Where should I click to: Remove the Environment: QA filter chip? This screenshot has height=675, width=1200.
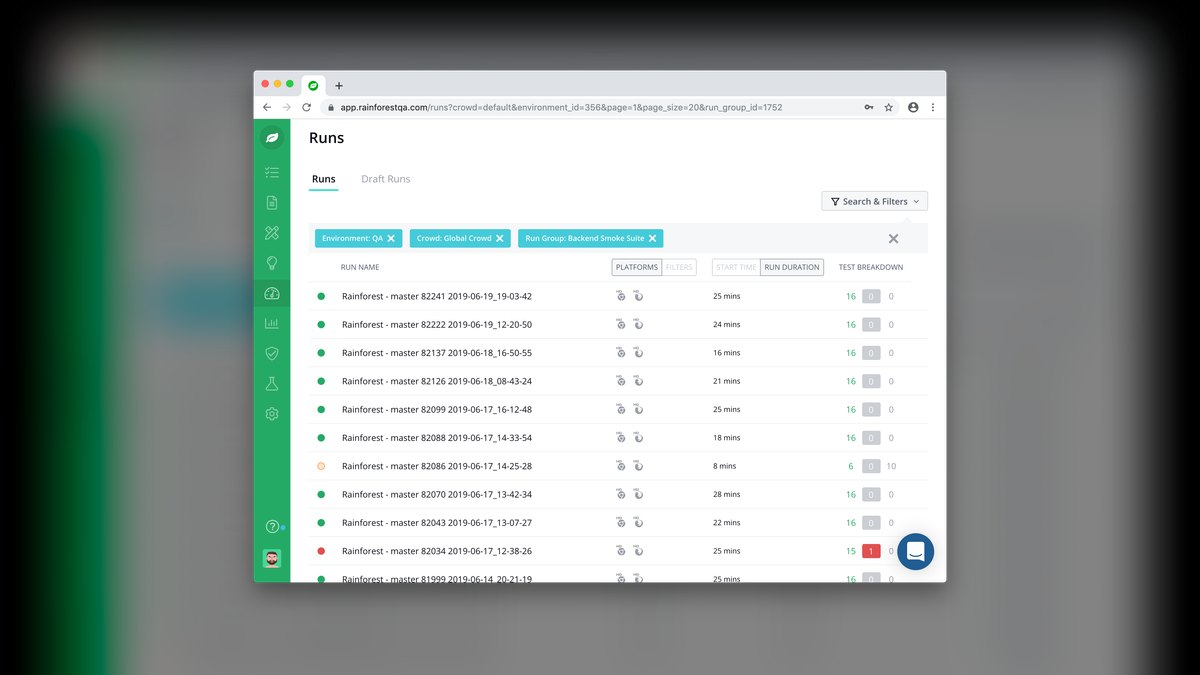coord(391,238)
